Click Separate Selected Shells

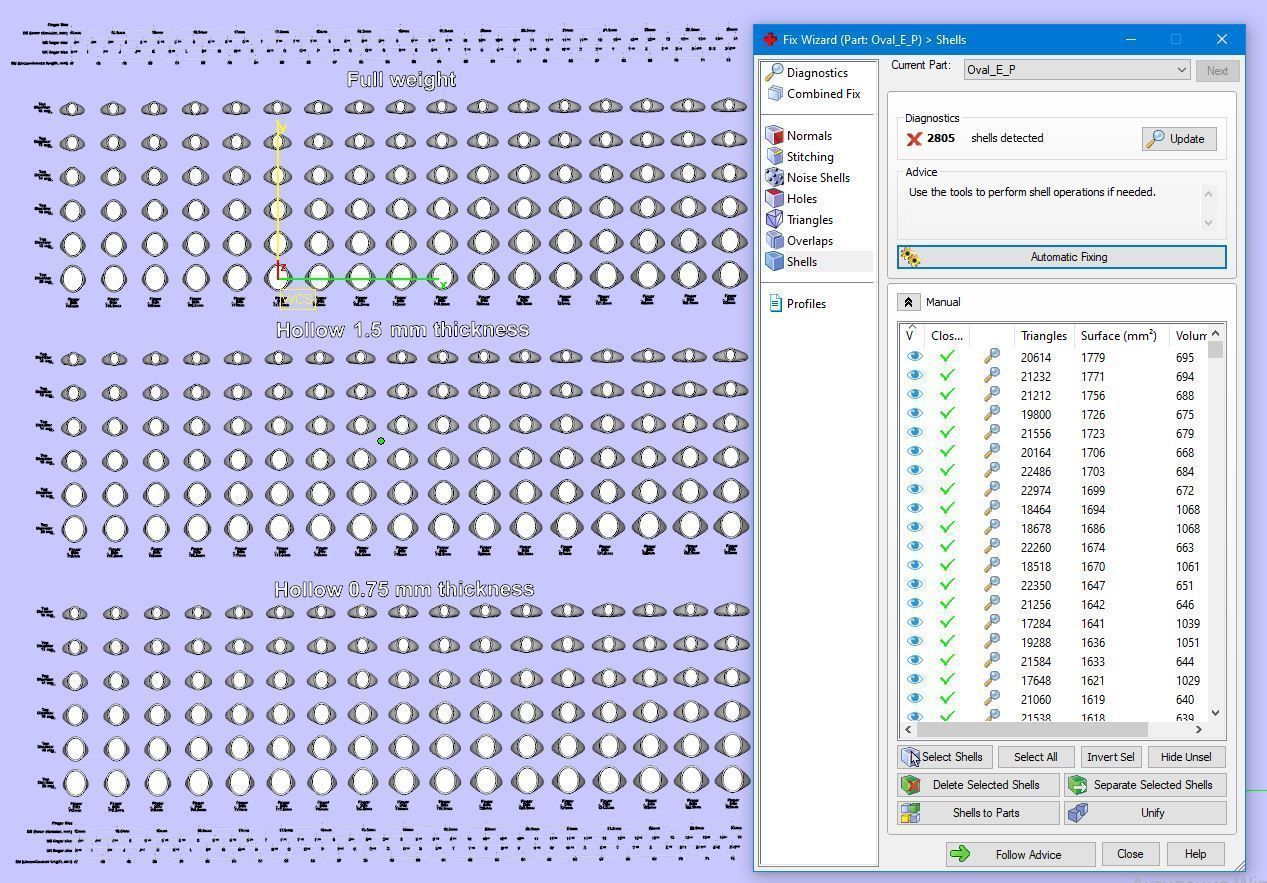click(1146, 785)
